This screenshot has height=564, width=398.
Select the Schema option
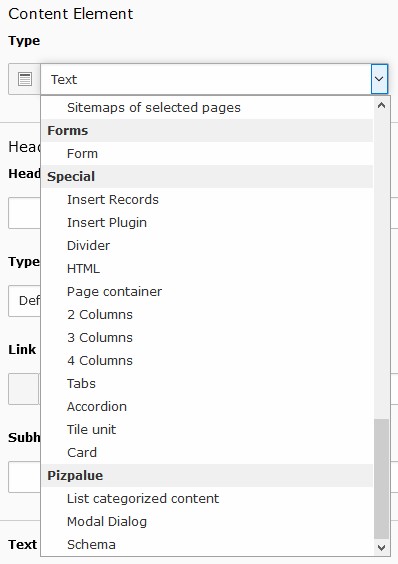point(207,545)
